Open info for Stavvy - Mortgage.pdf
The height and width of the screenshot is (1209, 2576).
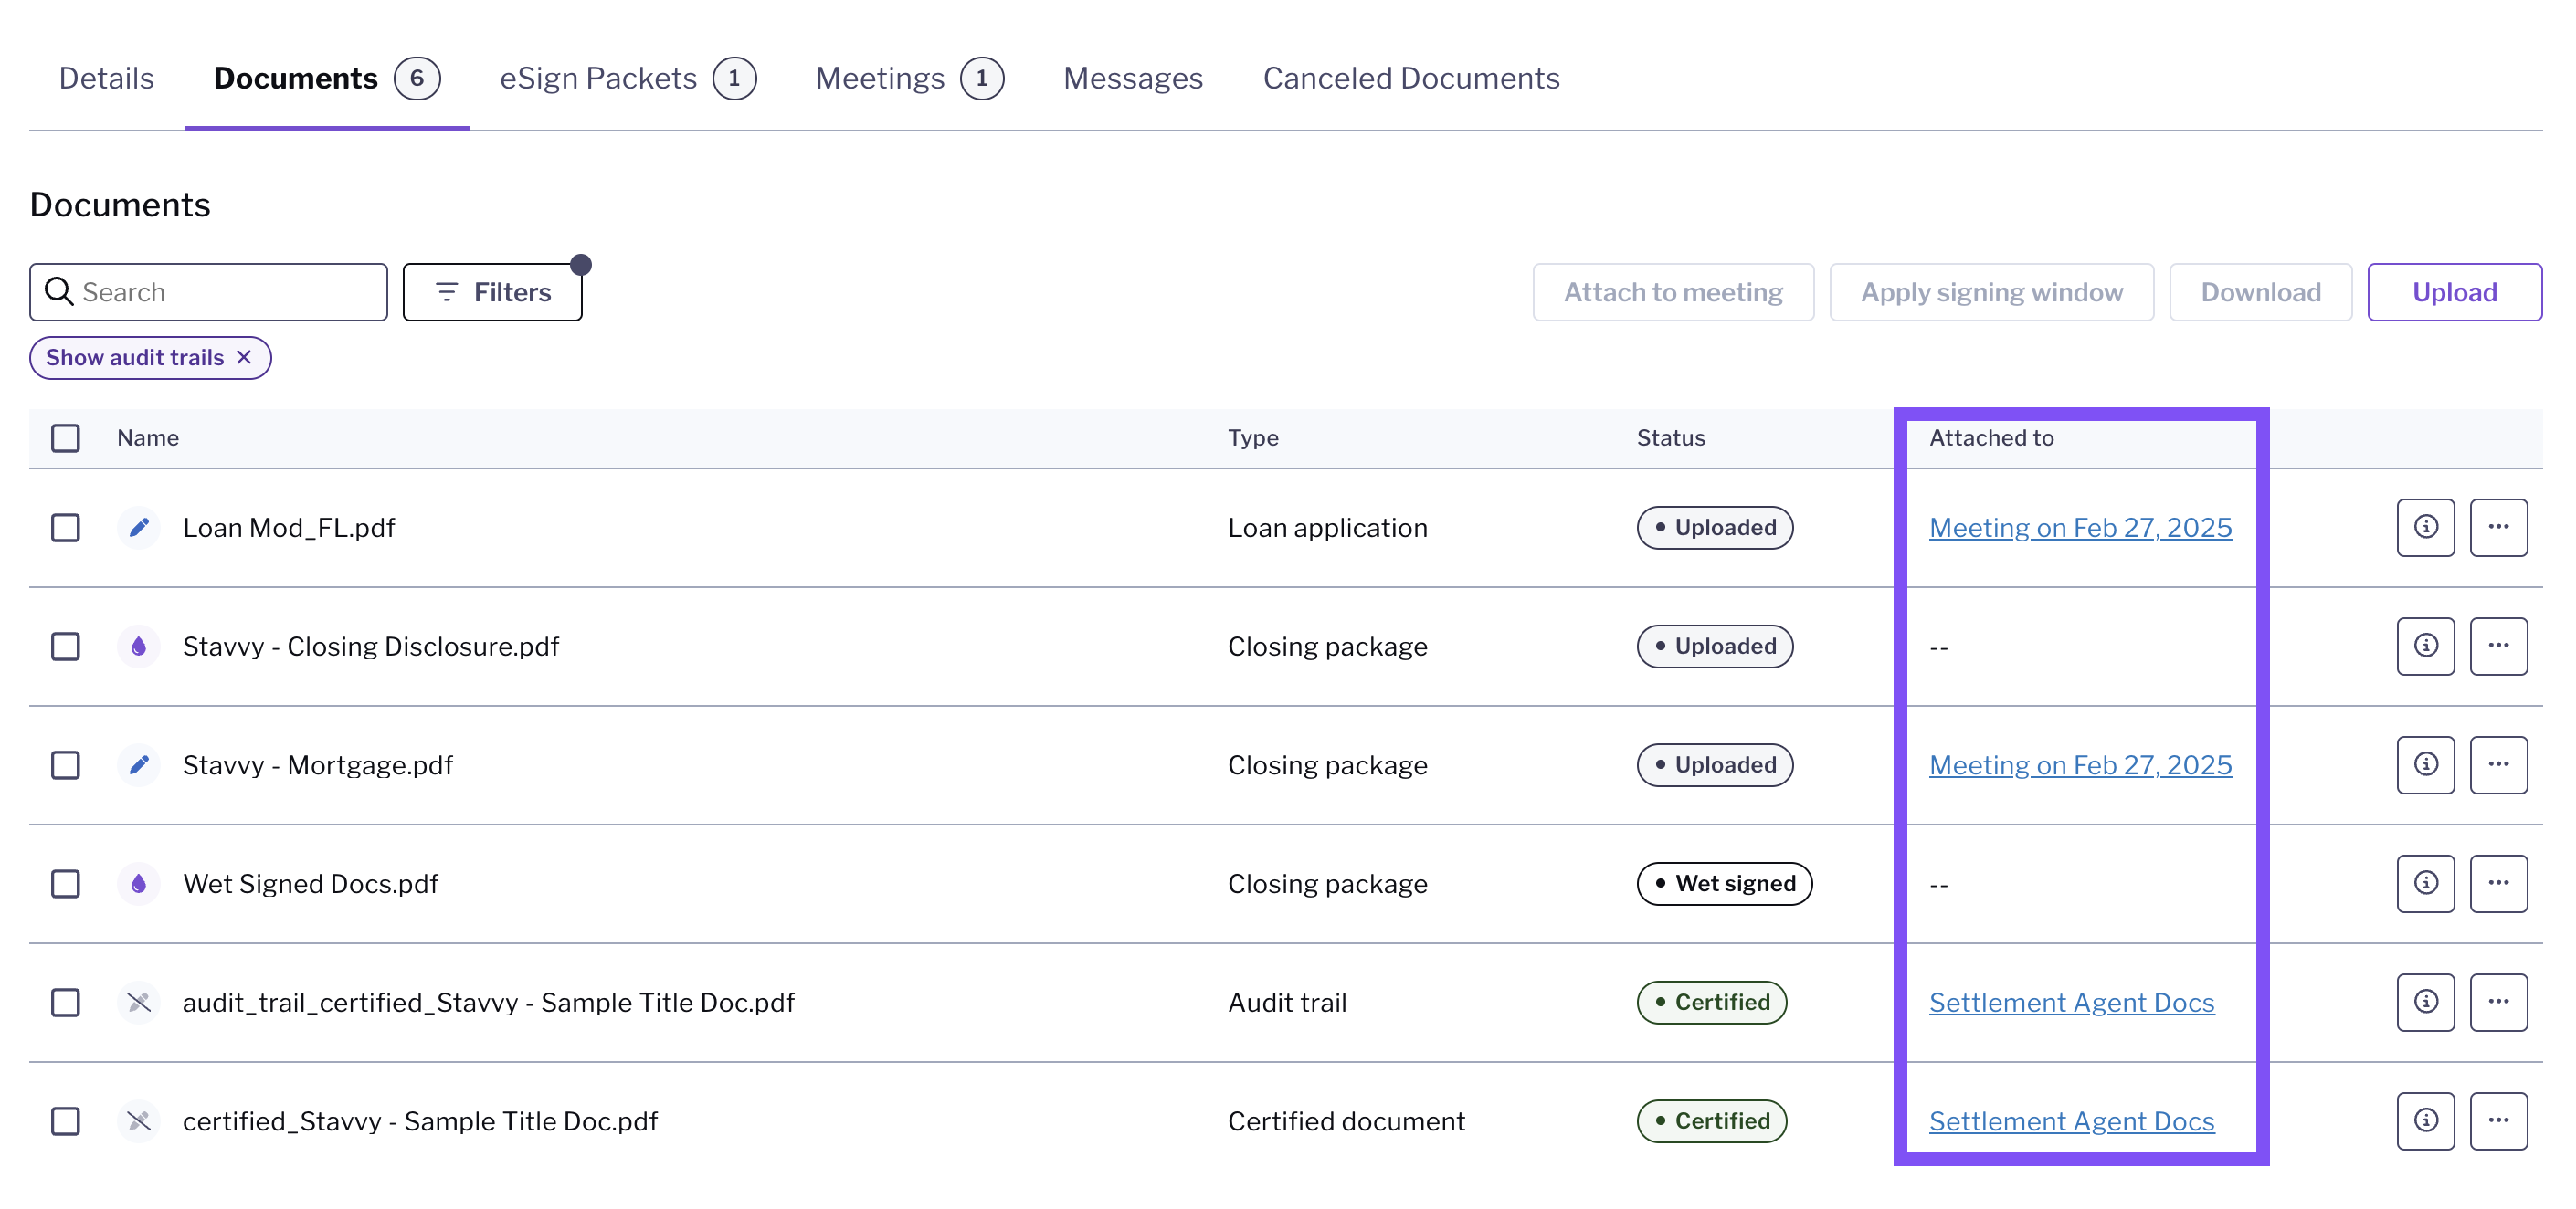coord(2425,765)
